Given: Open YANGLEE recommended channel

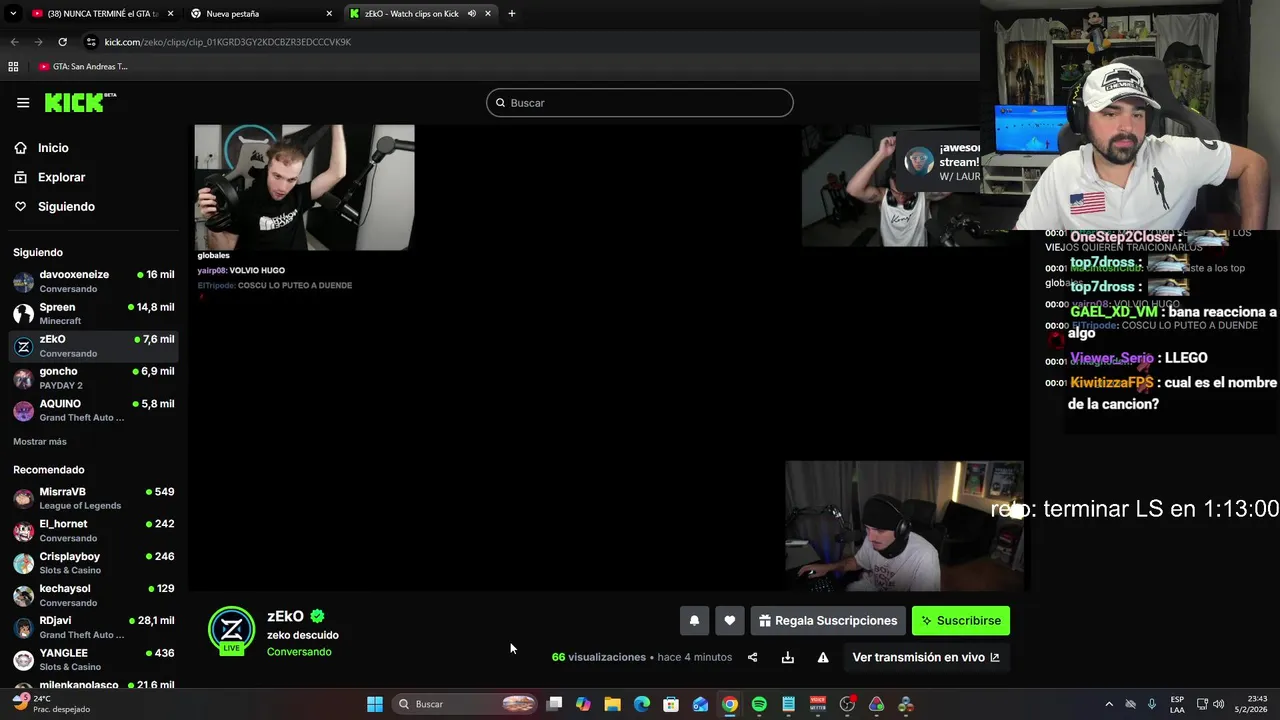Looking at the screenshot, I should point(94,659).
